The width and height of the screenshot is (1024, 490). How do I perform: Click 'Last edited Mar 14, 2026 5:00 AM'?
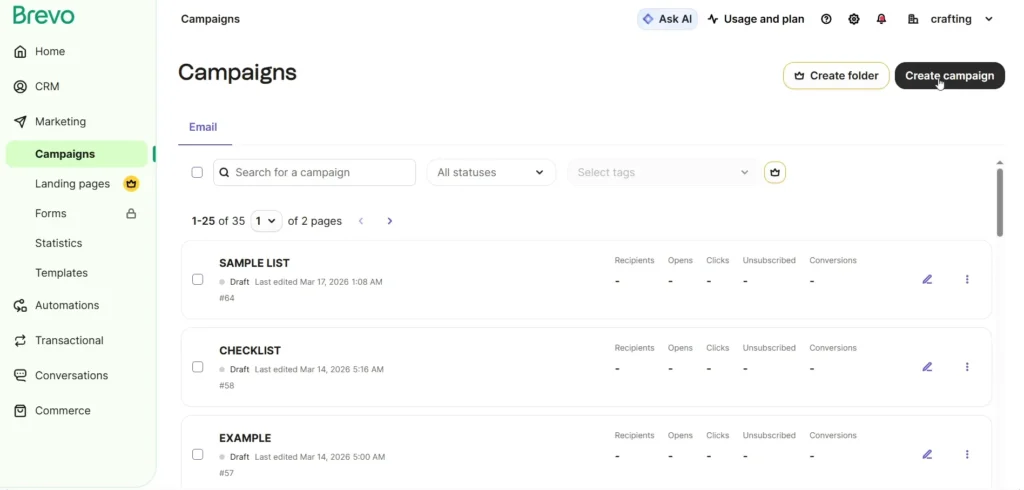coord(320,457)
